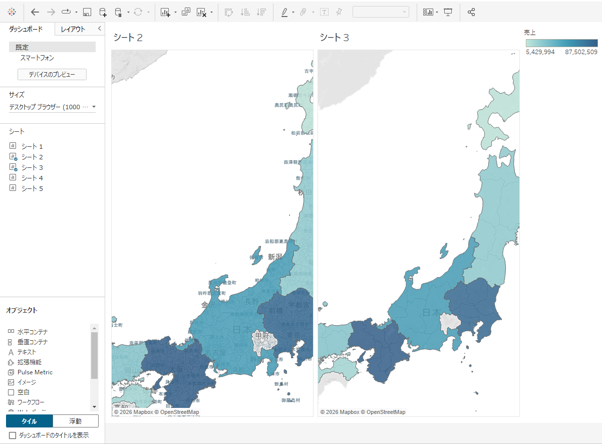The height and width of the screenshot is (444, 602).
Task: Click the share icon in toolbar
Action: coord(471,12)
